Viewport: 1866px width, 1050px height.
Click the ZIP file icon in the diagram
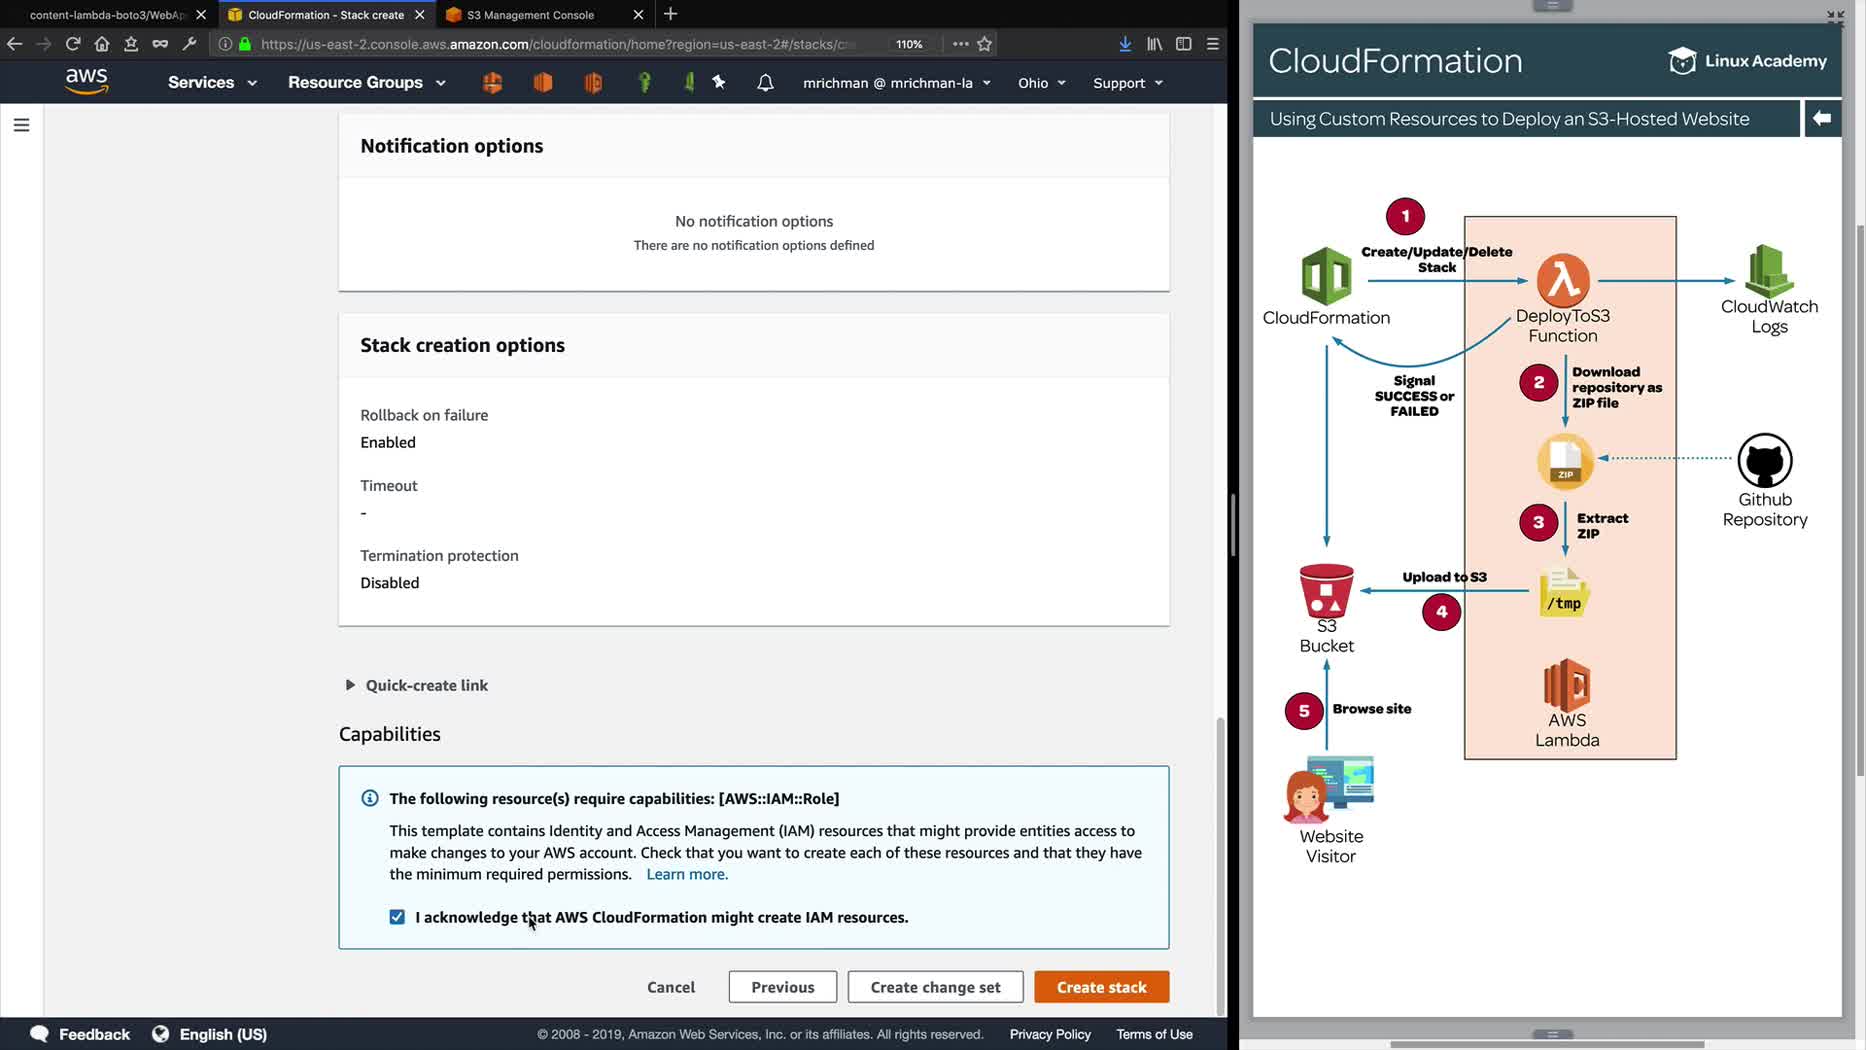pos(1565,462)
